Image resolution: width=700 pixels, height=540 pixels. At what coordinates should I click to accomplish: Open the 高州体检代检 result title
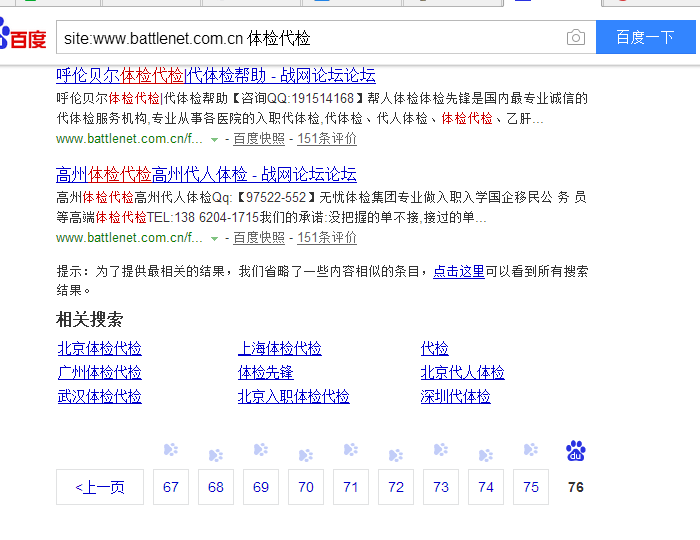[206, 174]
